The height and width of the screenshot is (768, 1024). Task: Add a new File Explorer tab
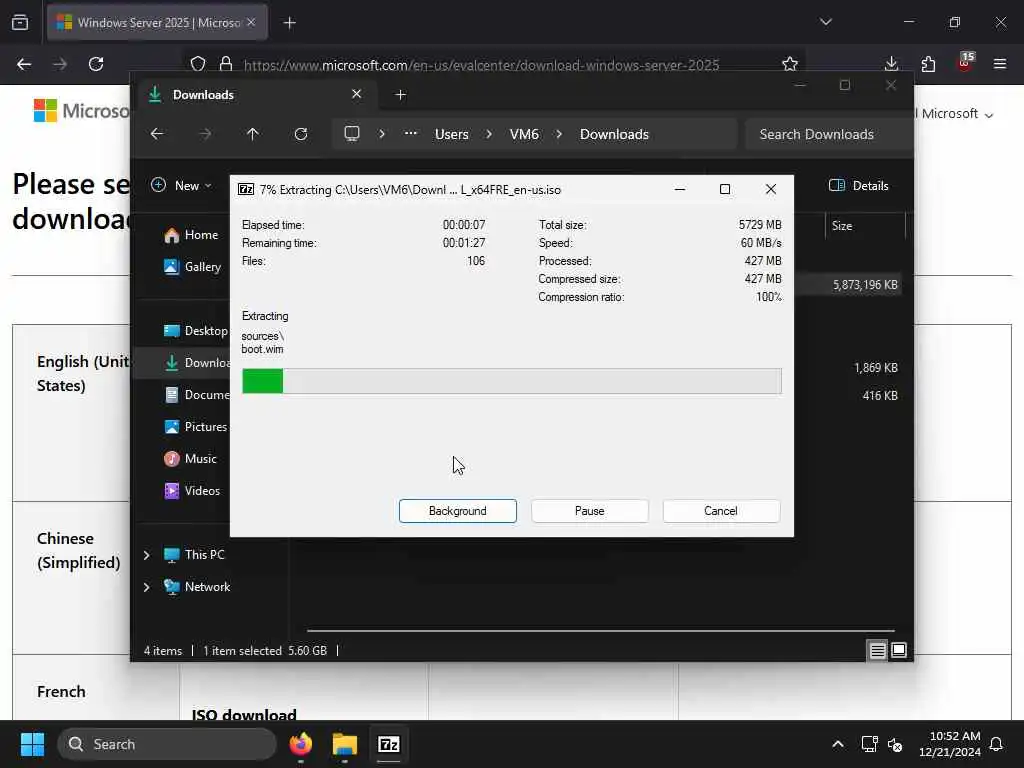click(400, 95)
